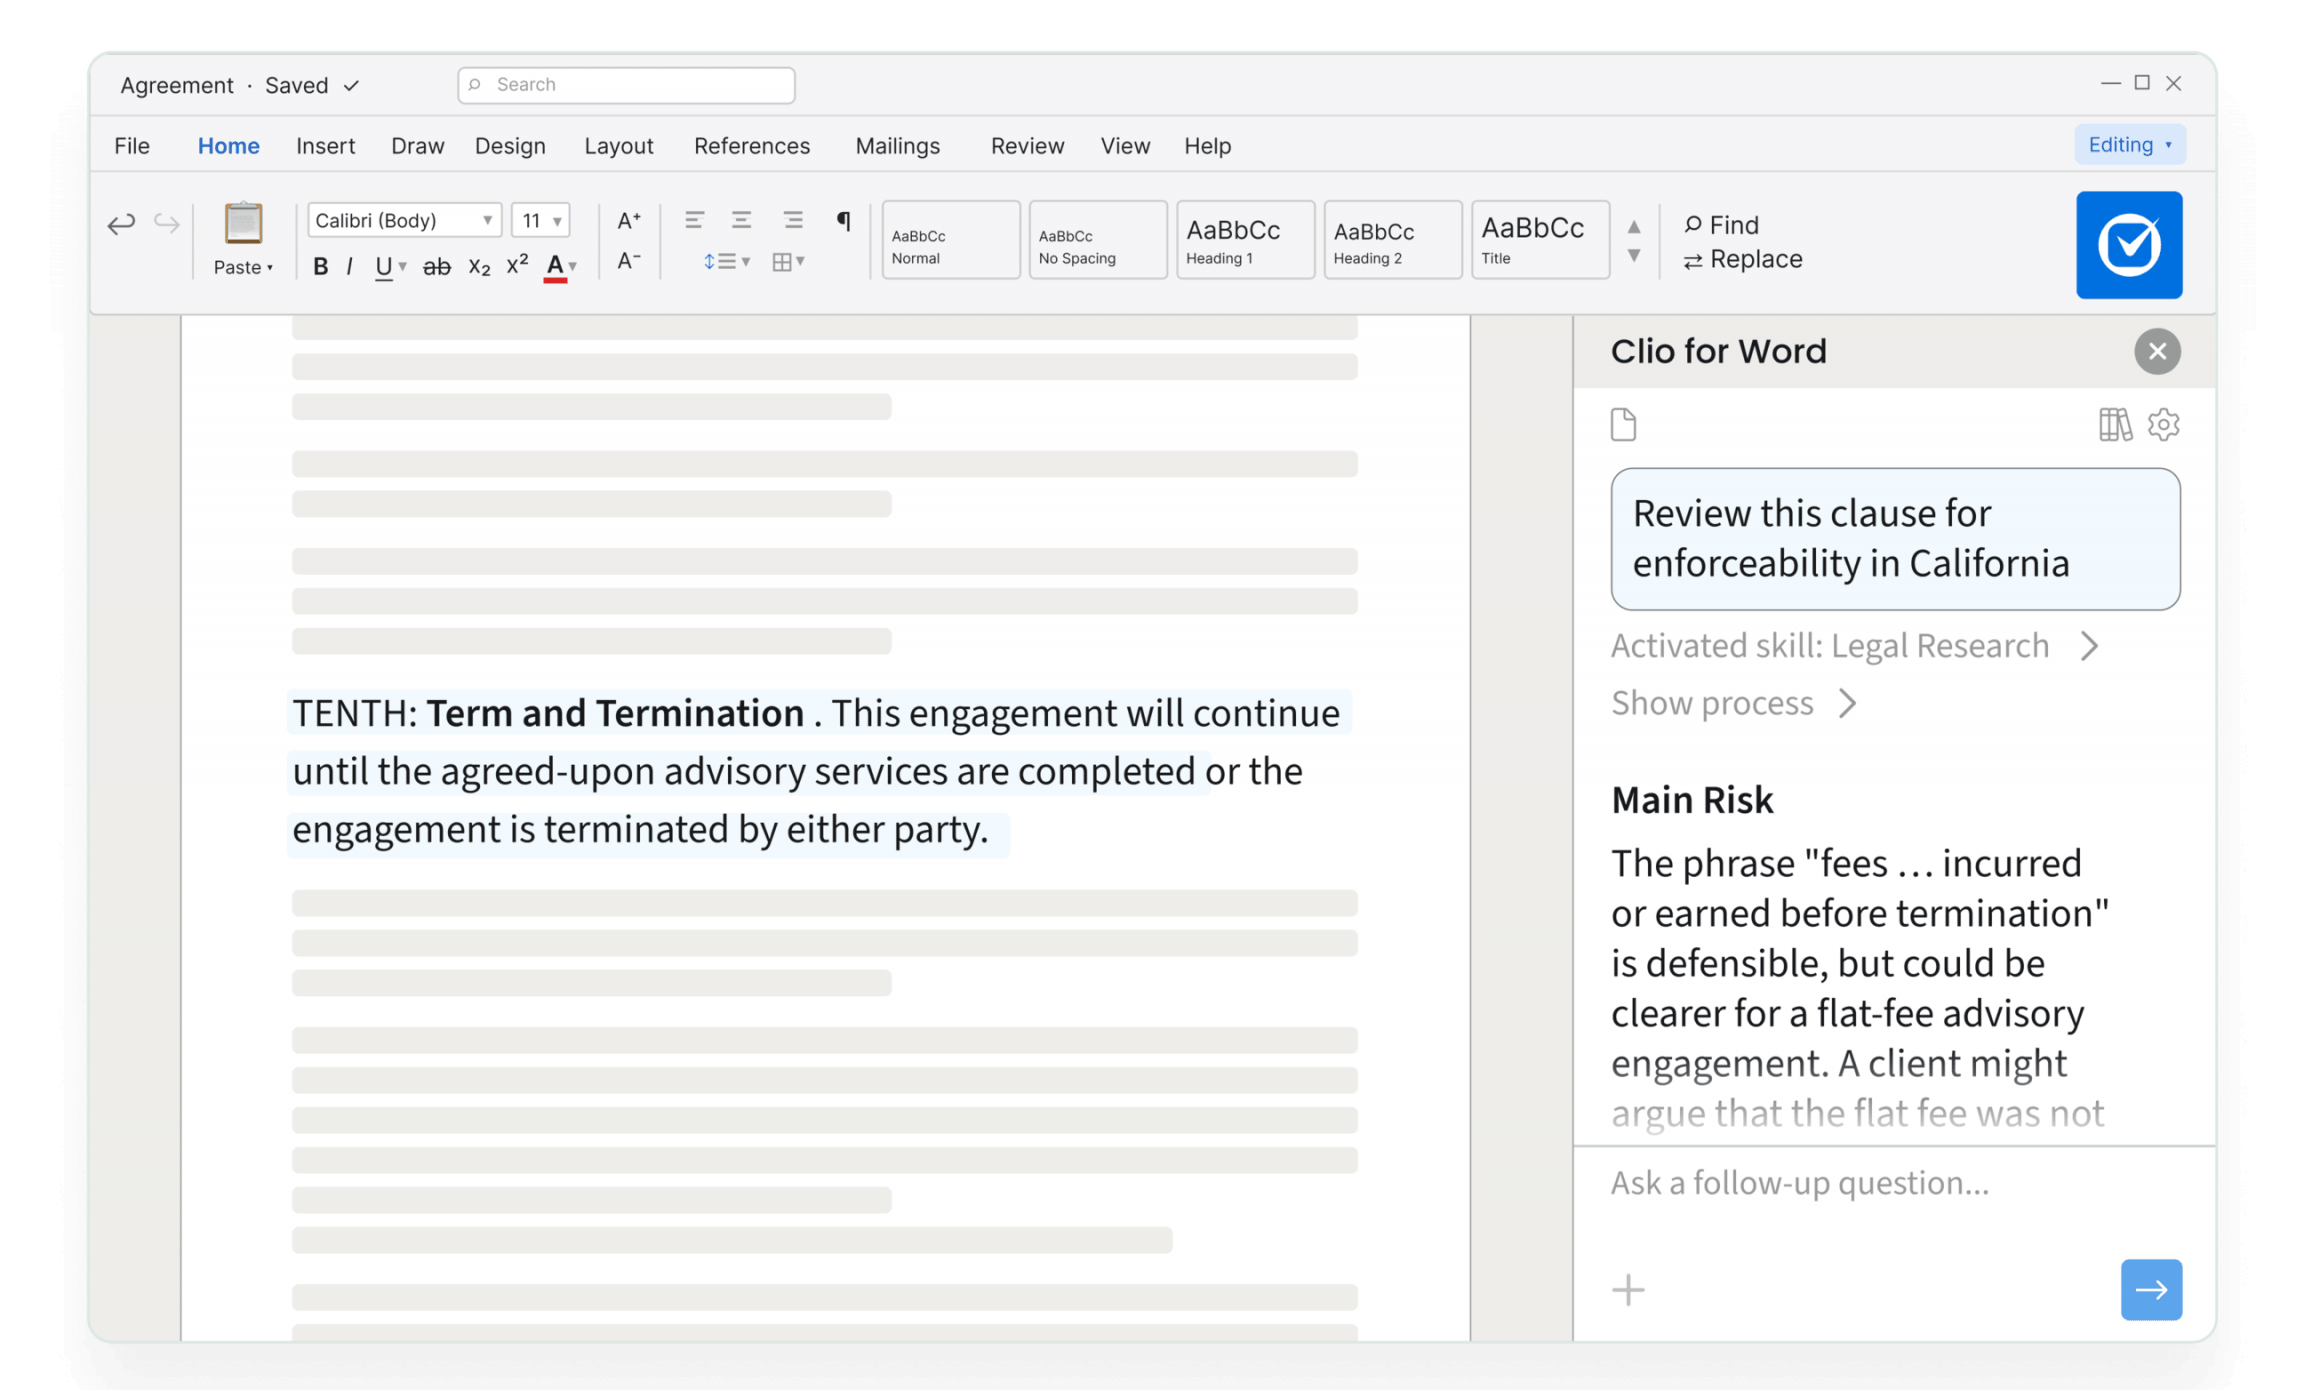This screenshot has height=1390, width=2304.
Task: Toggle Strikethrough formatting
Action: (436, 266)
